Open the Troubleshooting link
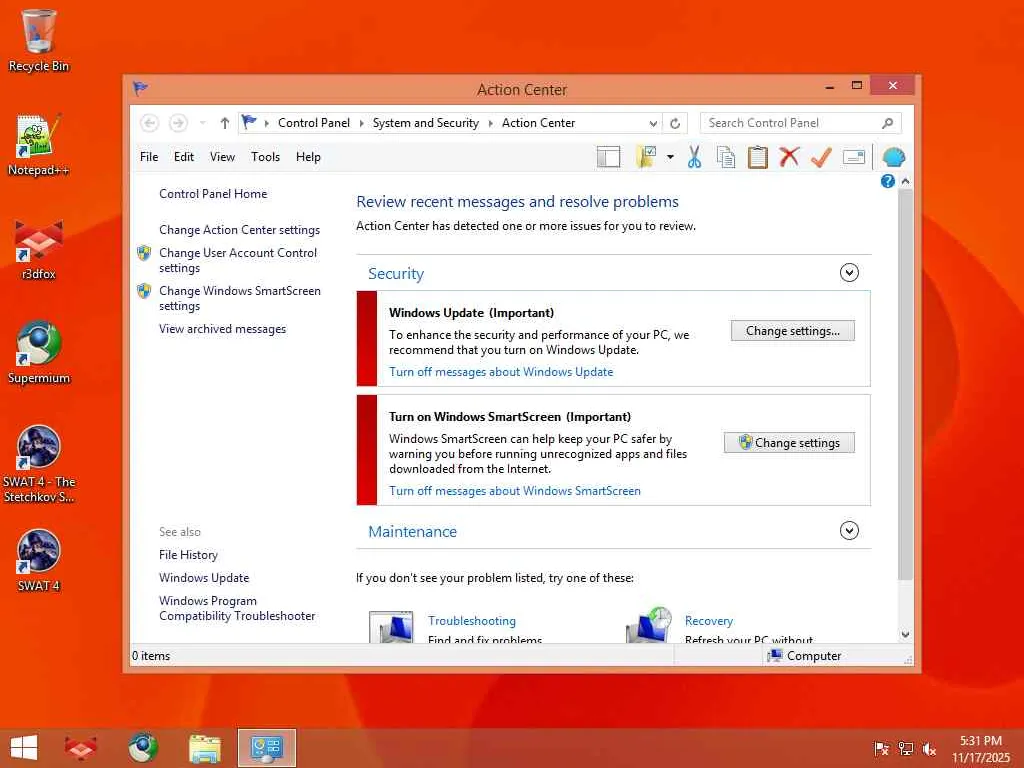The height and width of the screenshot is (768, 1024). 472,620
